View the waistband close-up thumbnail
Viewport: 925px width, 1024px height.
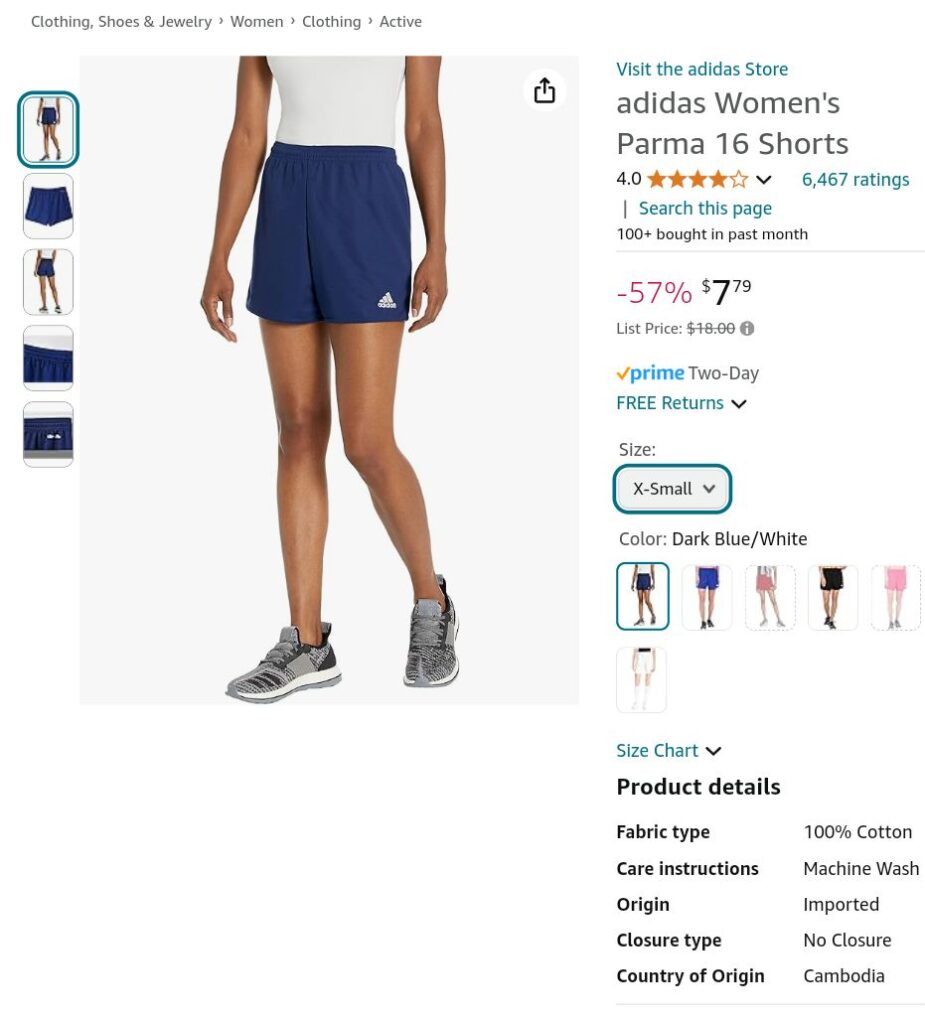tap(48, 358)
